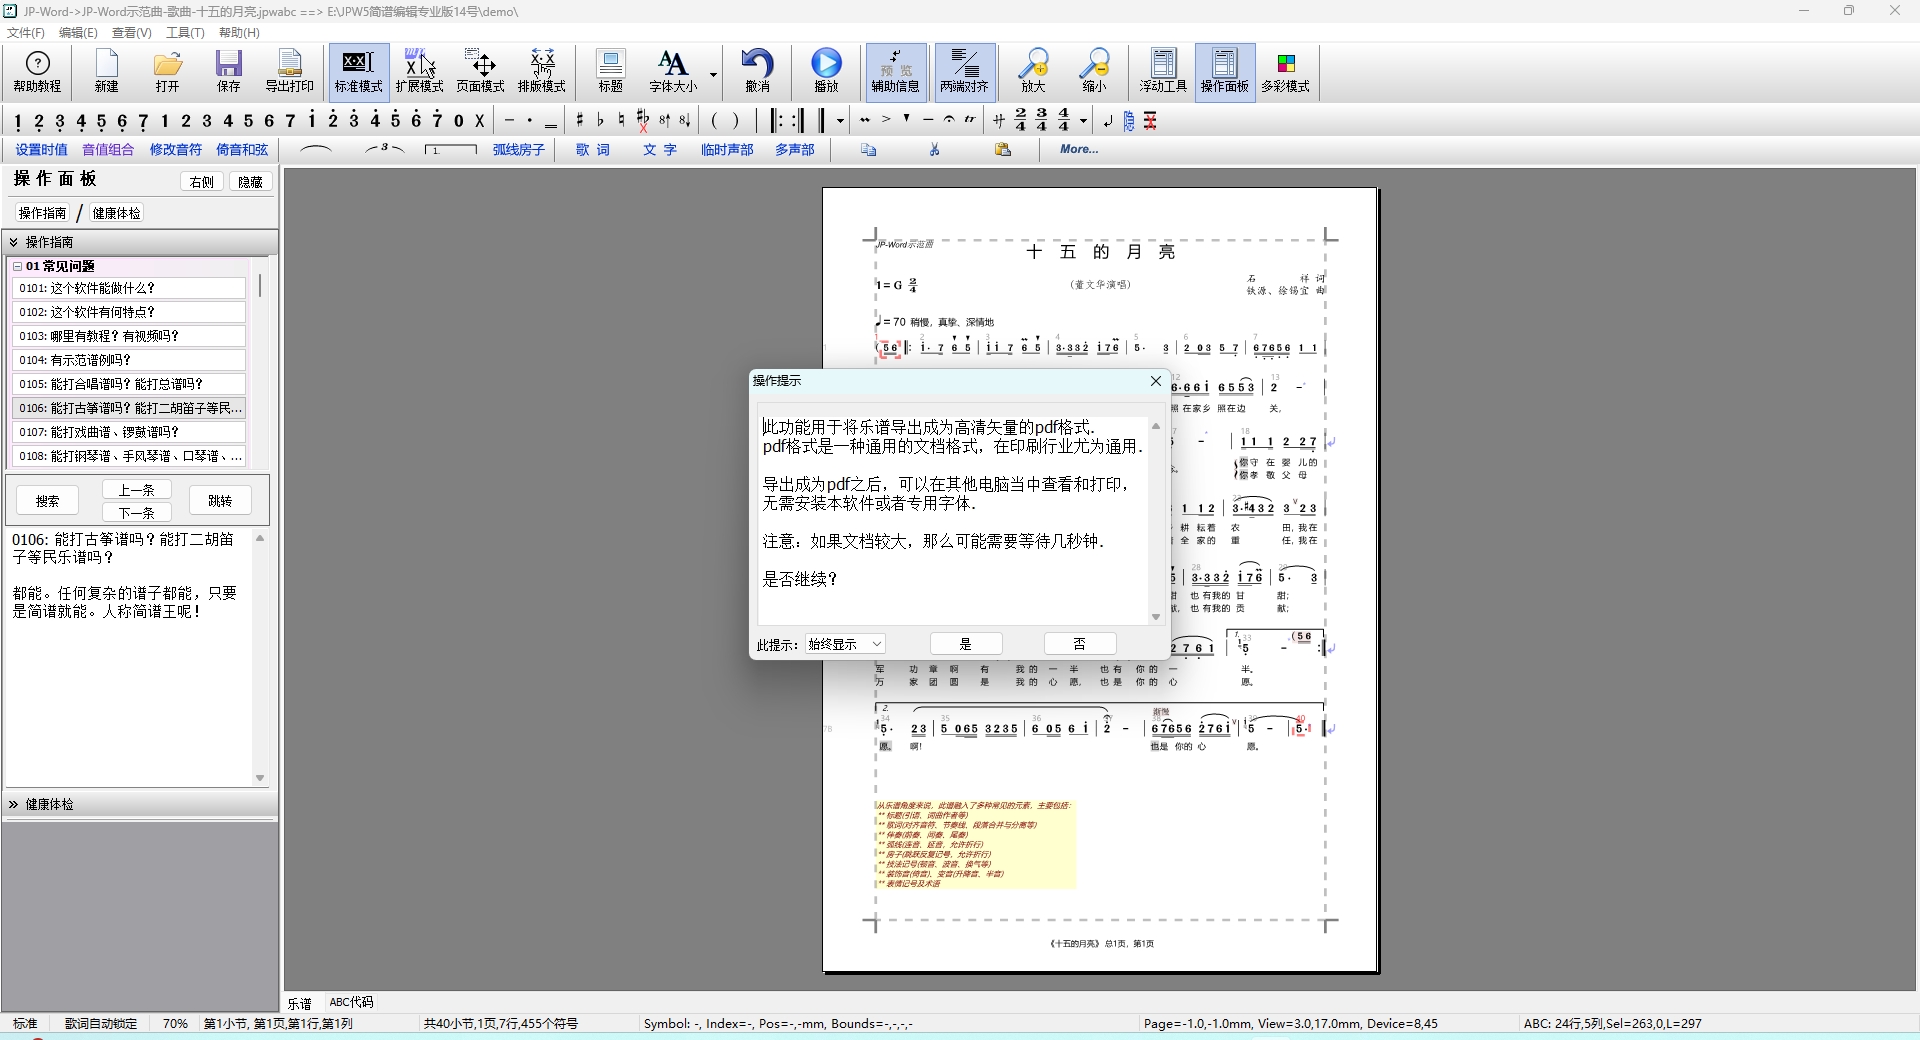Image resolution: width=1920 pixels, height=1040 pixels.
Task: Select FAQ 0104: 有示范谱例吗?
Action: pyautogui.click(x=129, y=360)
